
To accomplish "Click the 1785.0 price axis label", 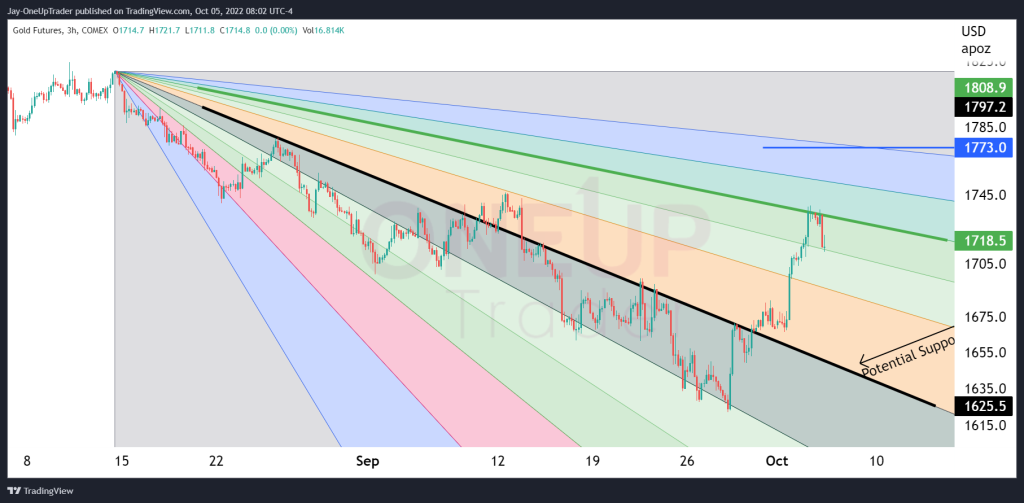I will point(984,127).
